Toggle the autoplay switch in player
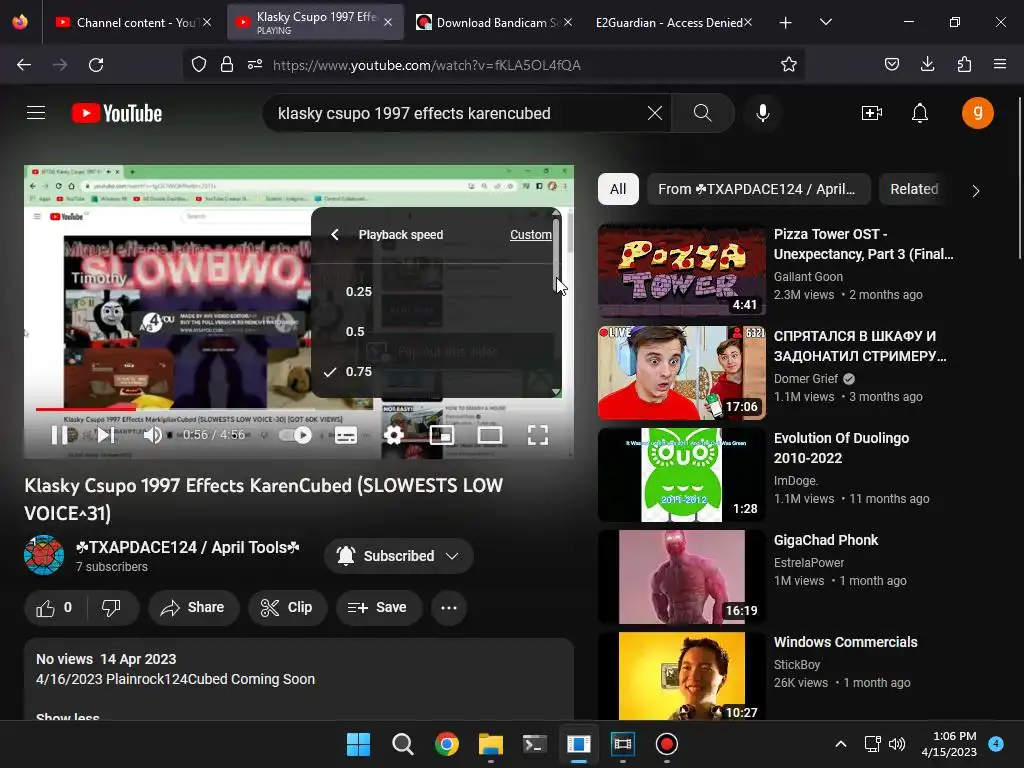This screenshot has height=768, width=1024. coord(296,435)
